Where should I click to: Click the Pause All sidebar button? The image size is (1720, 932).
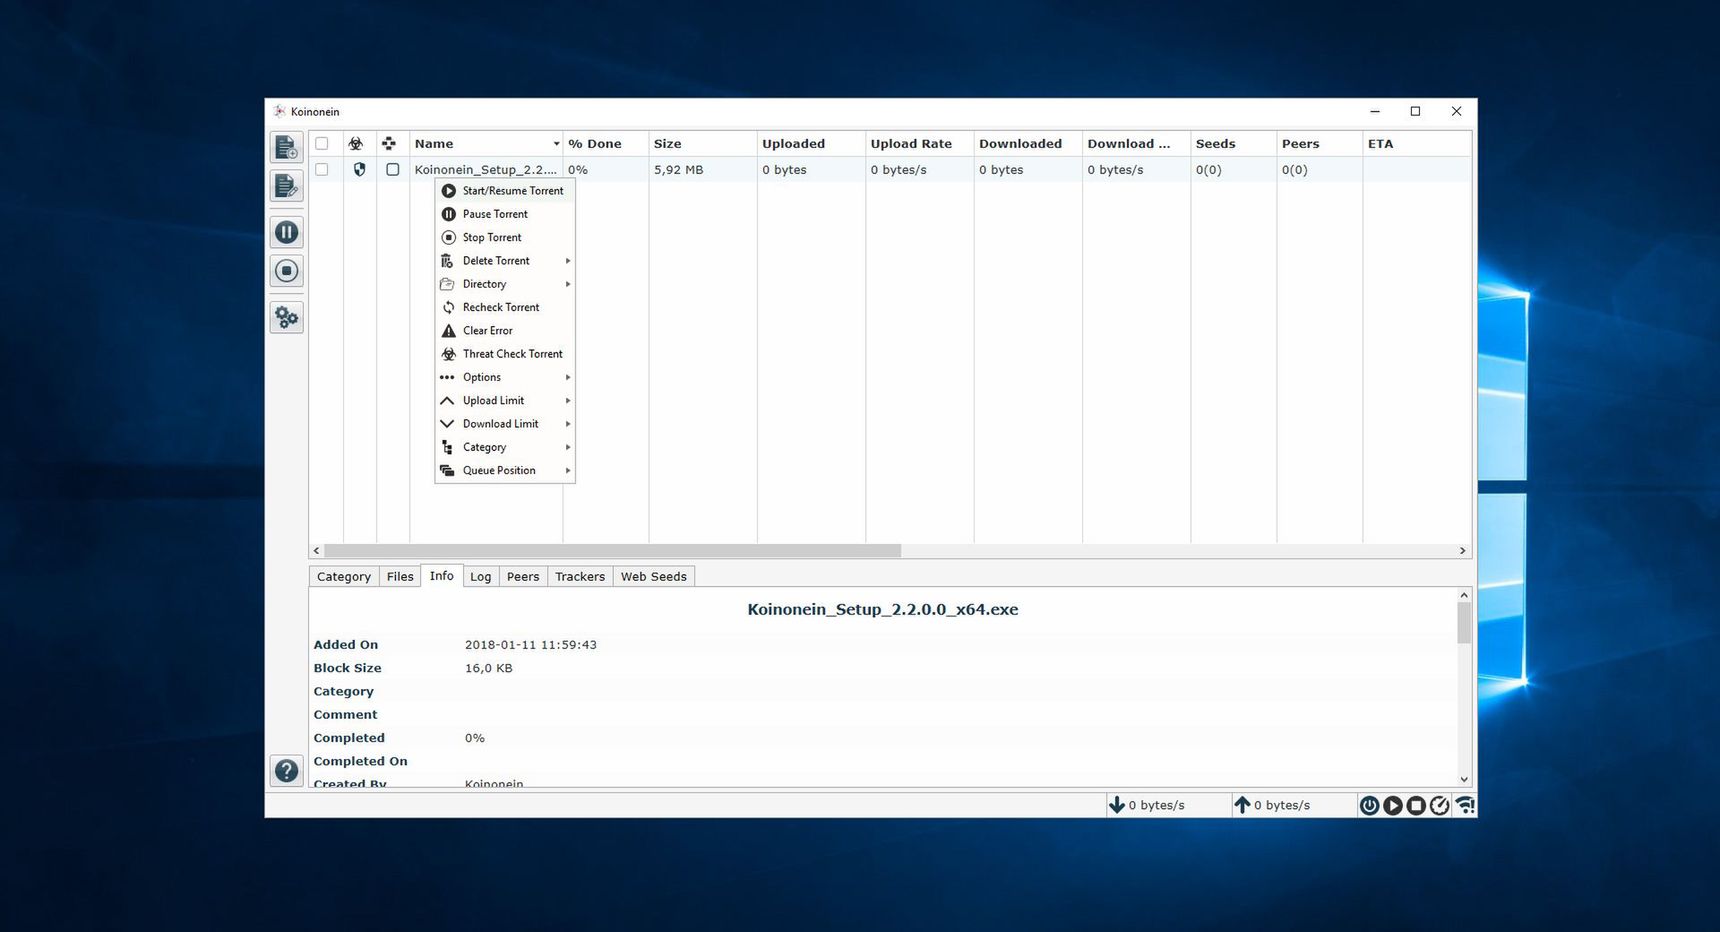(x=286, y=232)
